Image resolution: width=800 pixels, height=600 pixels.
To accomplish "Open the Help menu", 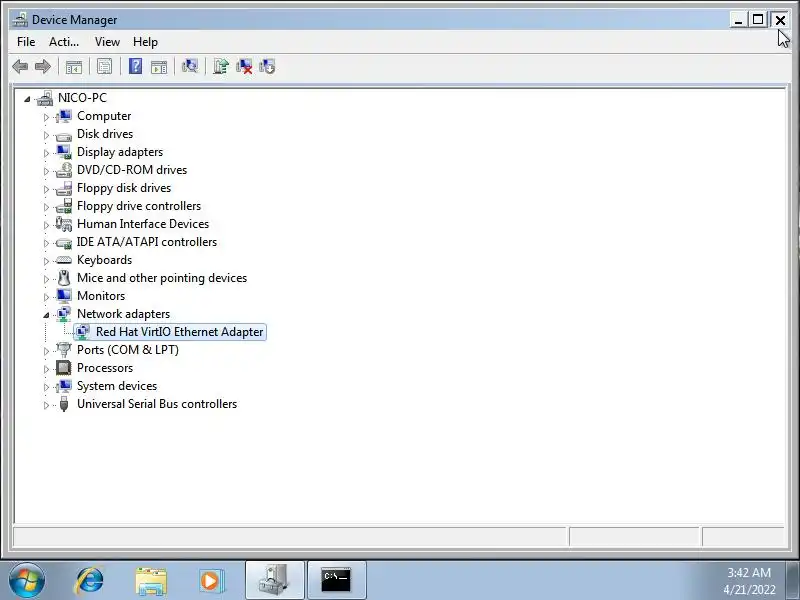I will click(x=145, y=42).
